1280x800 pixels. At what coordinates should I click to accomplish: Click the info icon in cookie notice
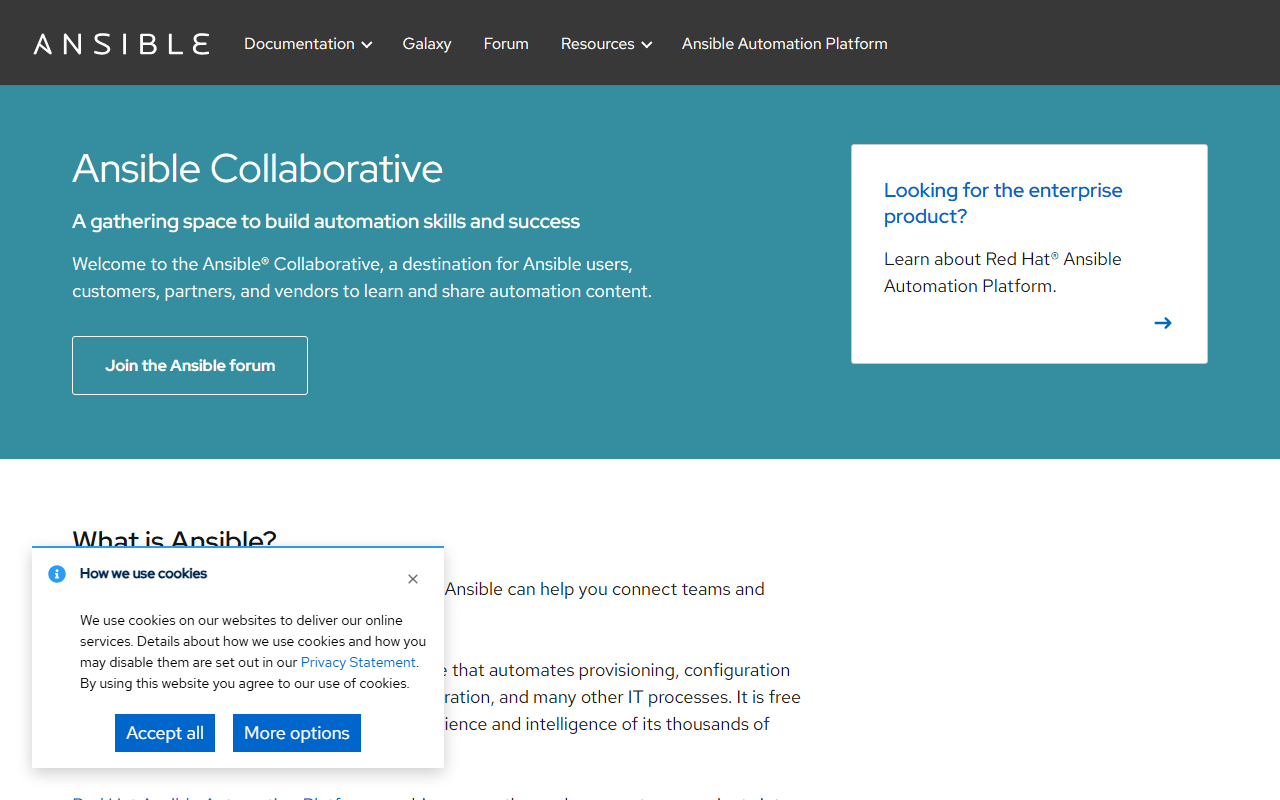click(x=57, y=574)
